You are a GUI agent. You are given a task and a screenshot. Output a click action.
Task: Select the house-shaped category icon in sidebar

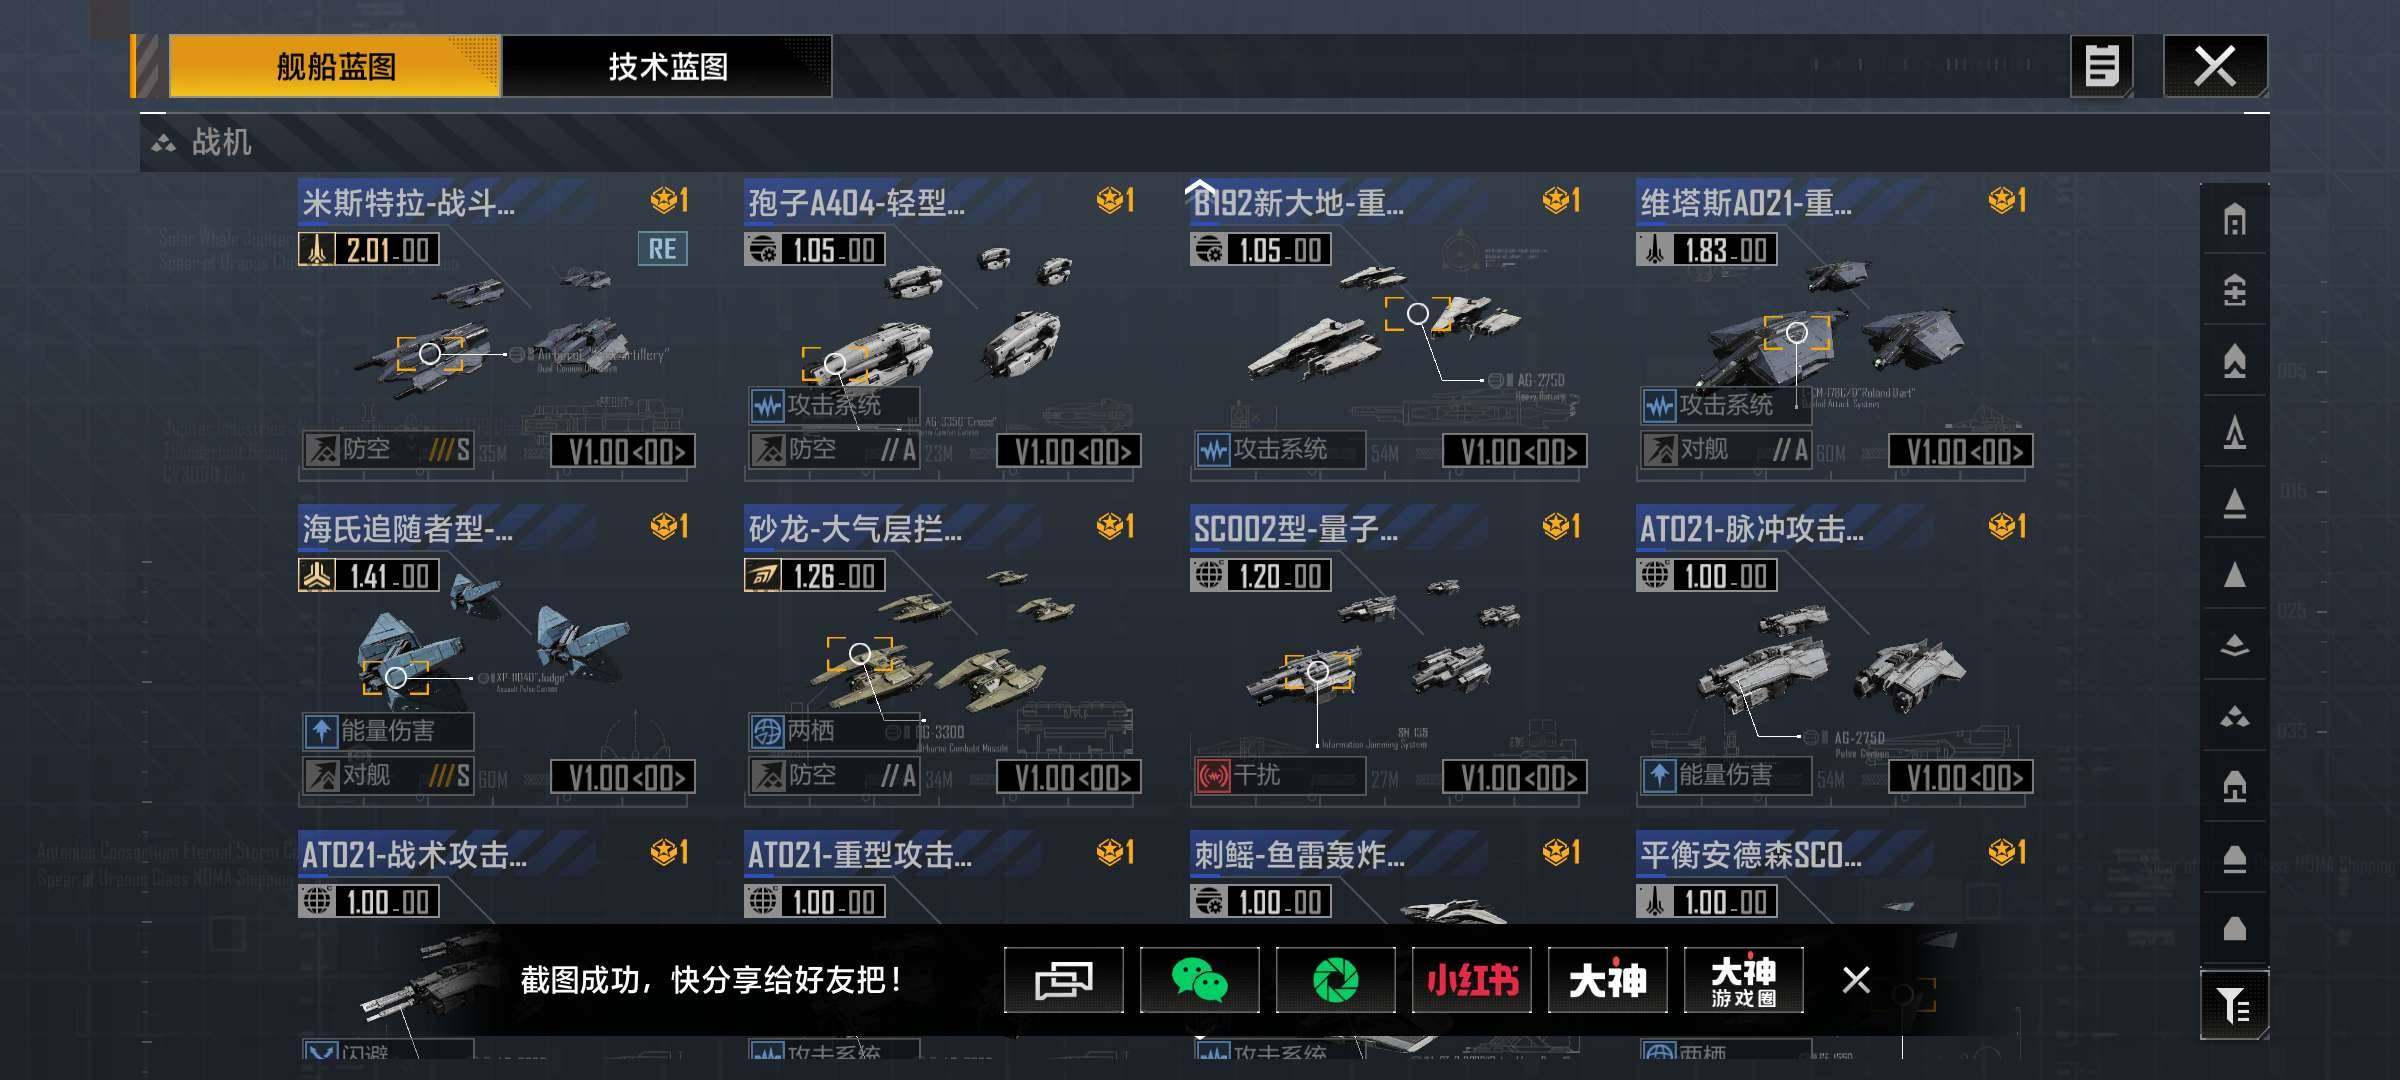(2234, 220)
